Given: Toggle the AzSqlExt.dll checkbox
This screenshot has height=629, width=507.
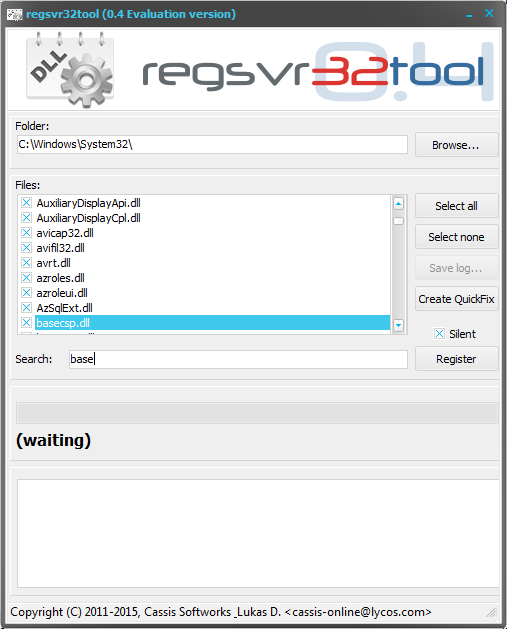Looking at the screenshot, I should tap(26, 308).
